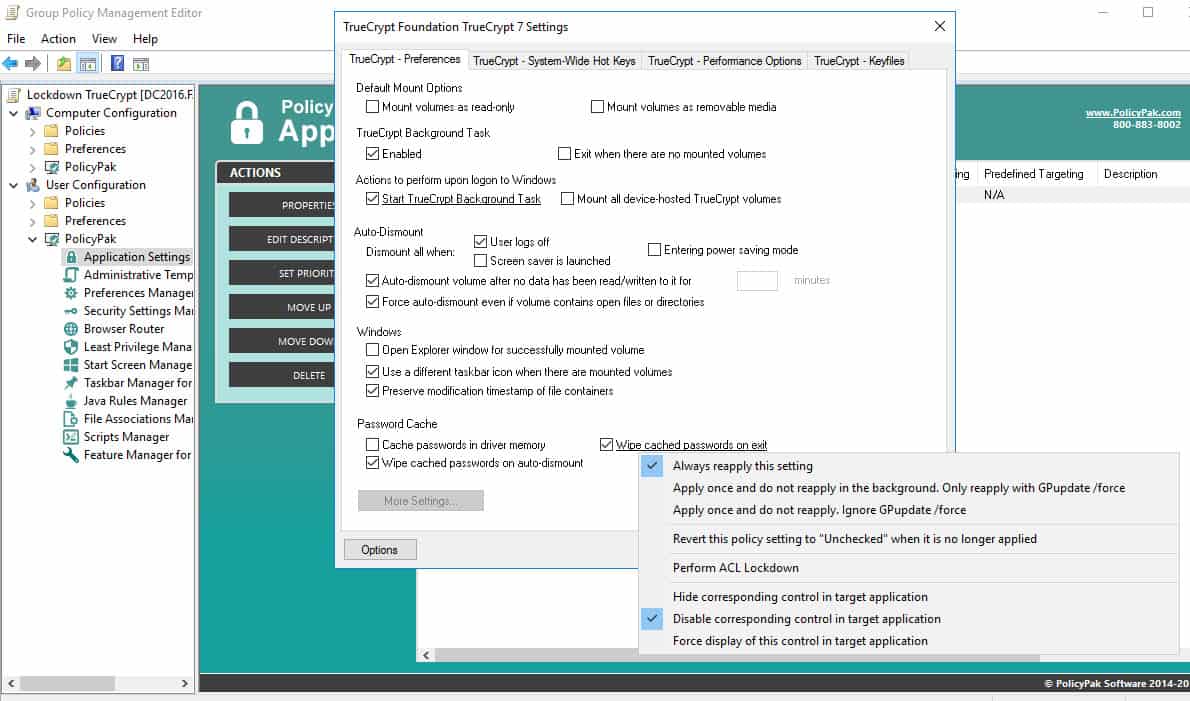
Task: Click the Scripts Manager console icon
Action: pos(71,437)
